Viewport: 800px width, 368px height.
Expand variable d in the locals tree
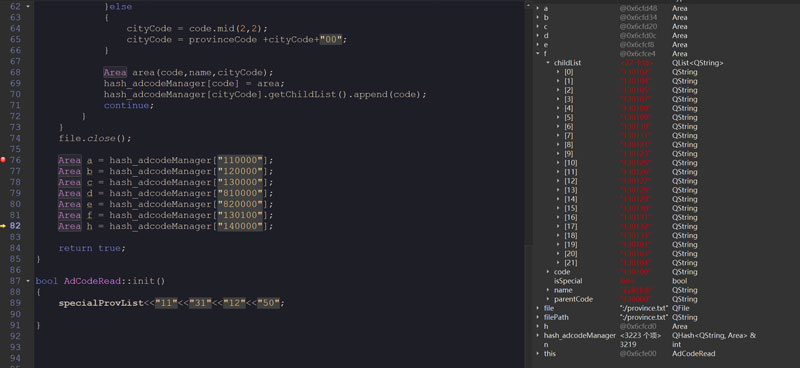coord(538,36)
